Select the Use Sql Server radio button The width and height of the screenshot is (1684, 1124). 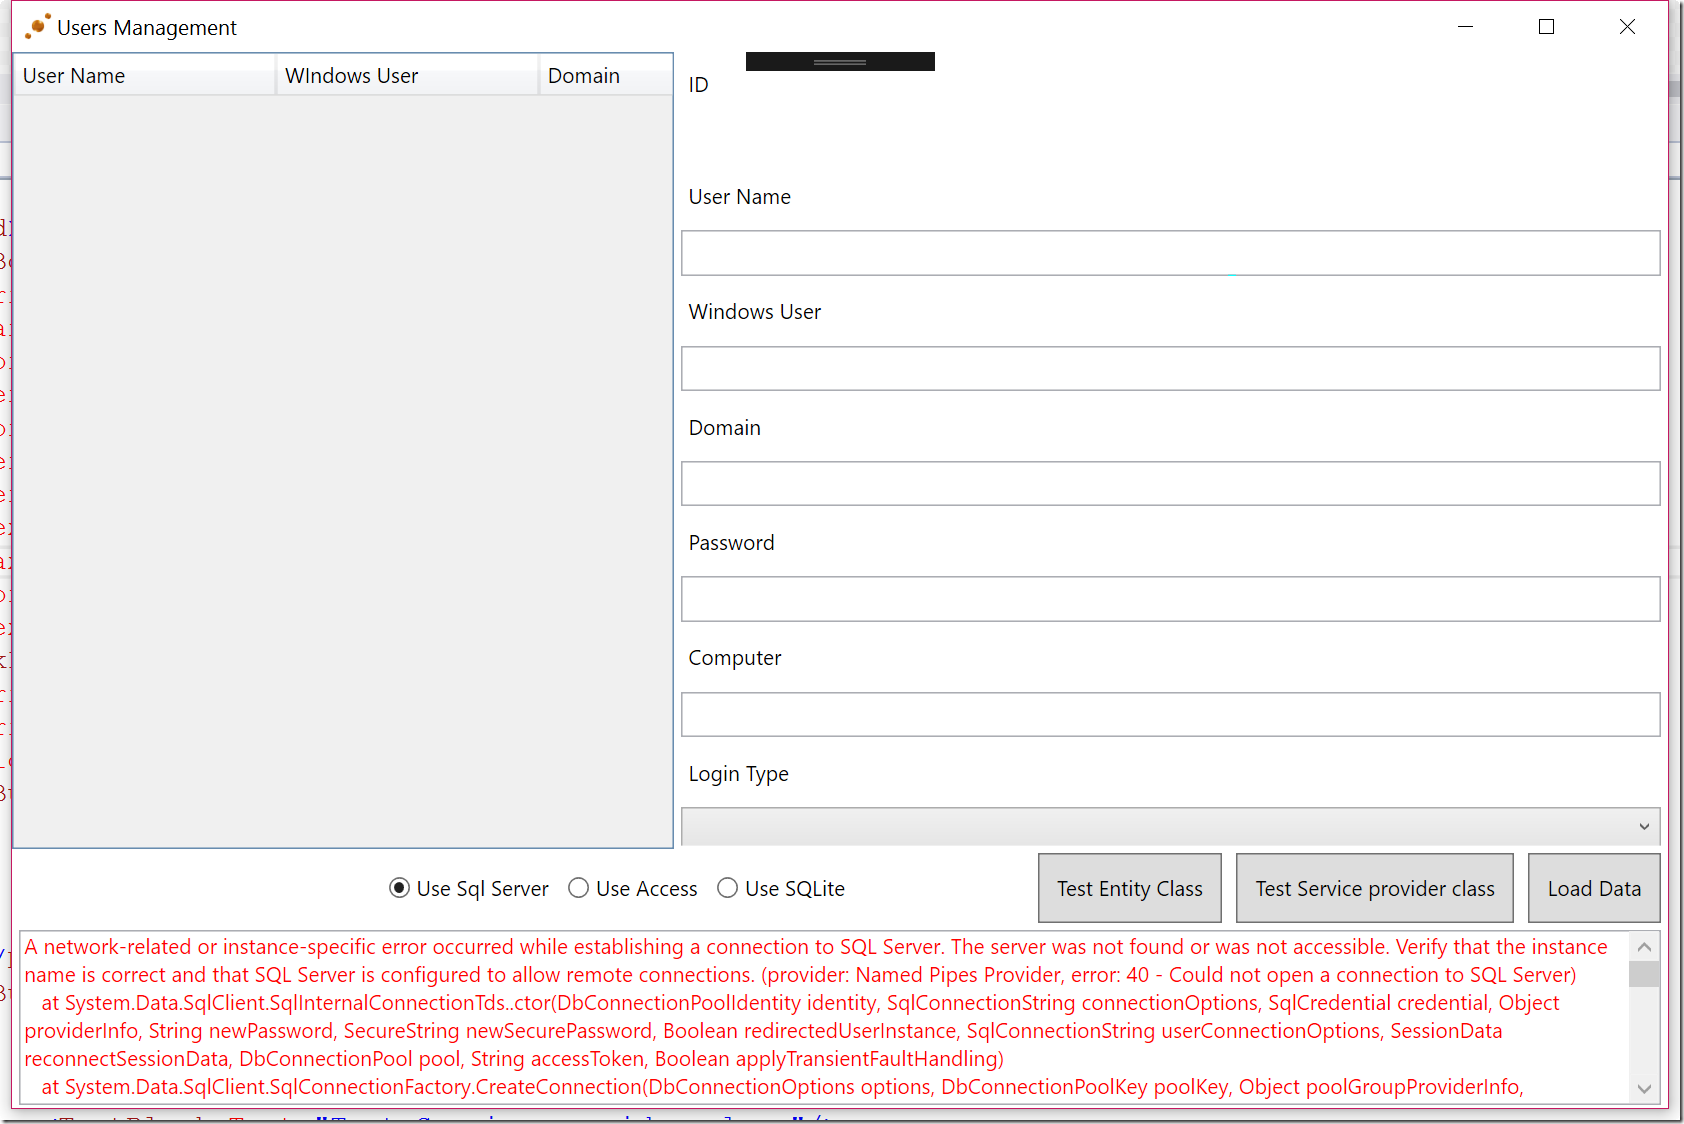(399, 888)
